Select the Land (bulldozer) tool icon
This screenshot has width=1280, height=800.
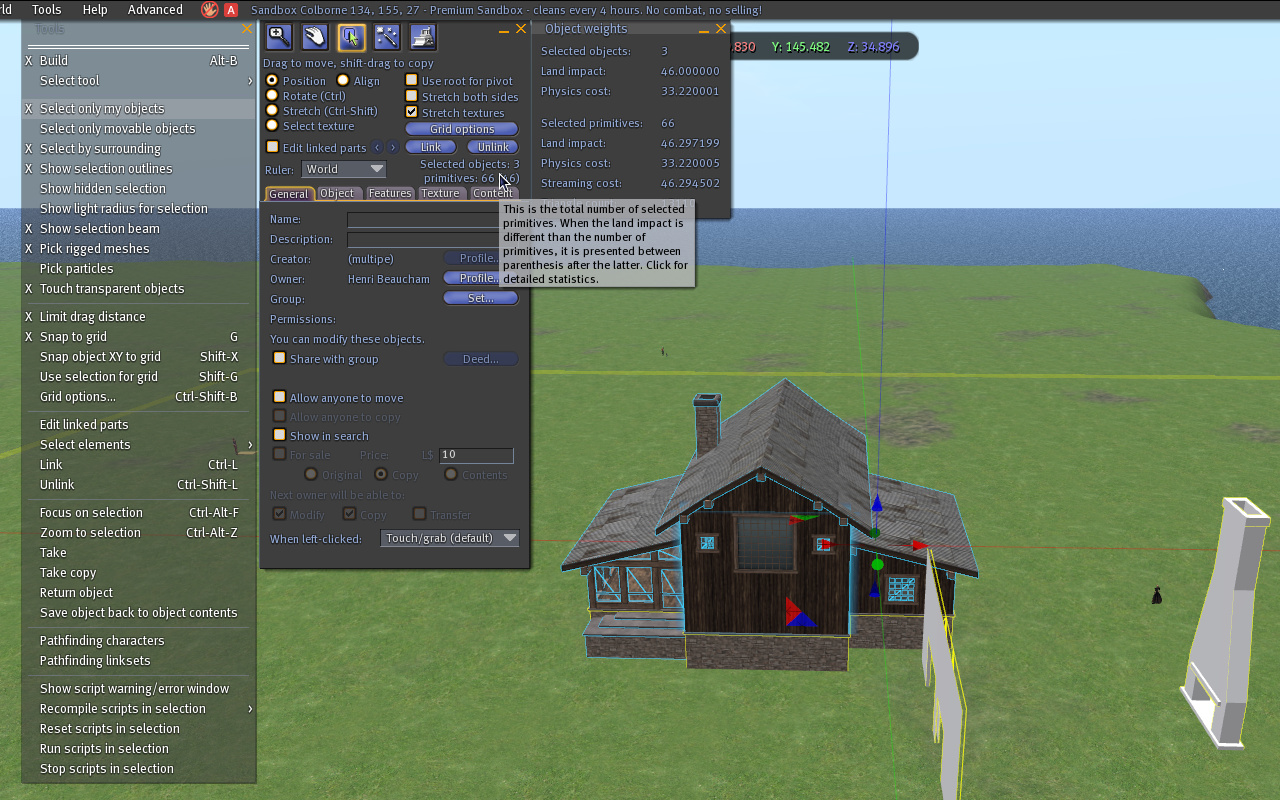click(423, 37)
